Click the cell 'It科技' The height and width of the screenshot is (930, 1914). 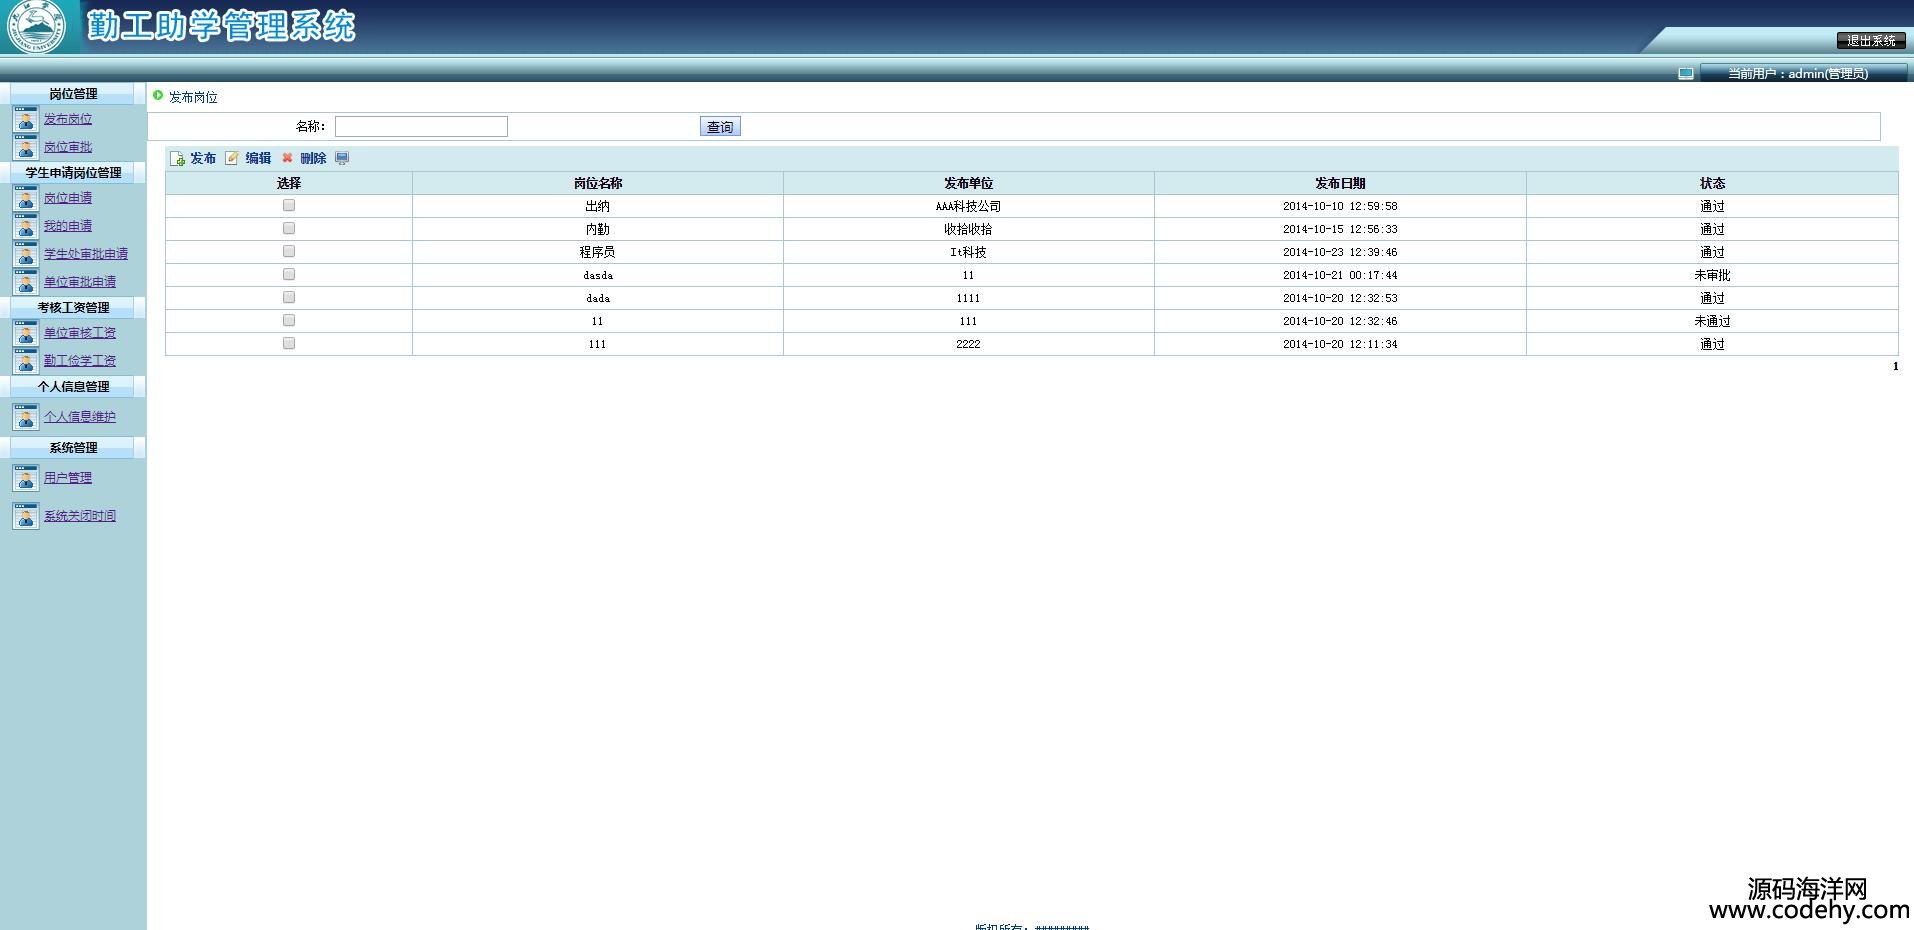coord(968,252)
